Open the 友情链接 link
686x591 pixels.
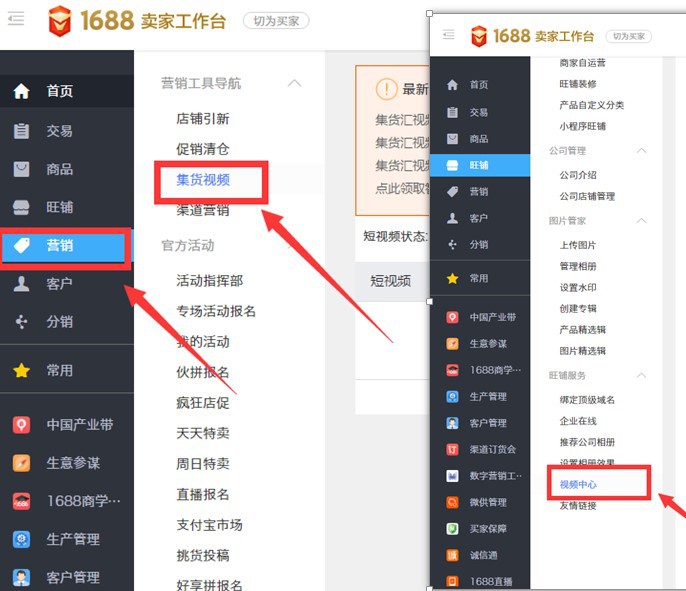click(578, 506)
